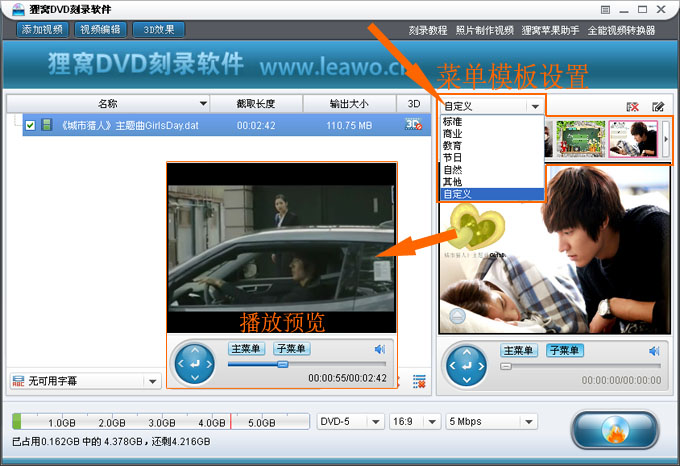Open the 照片制作视频 link

click(484, 30)
